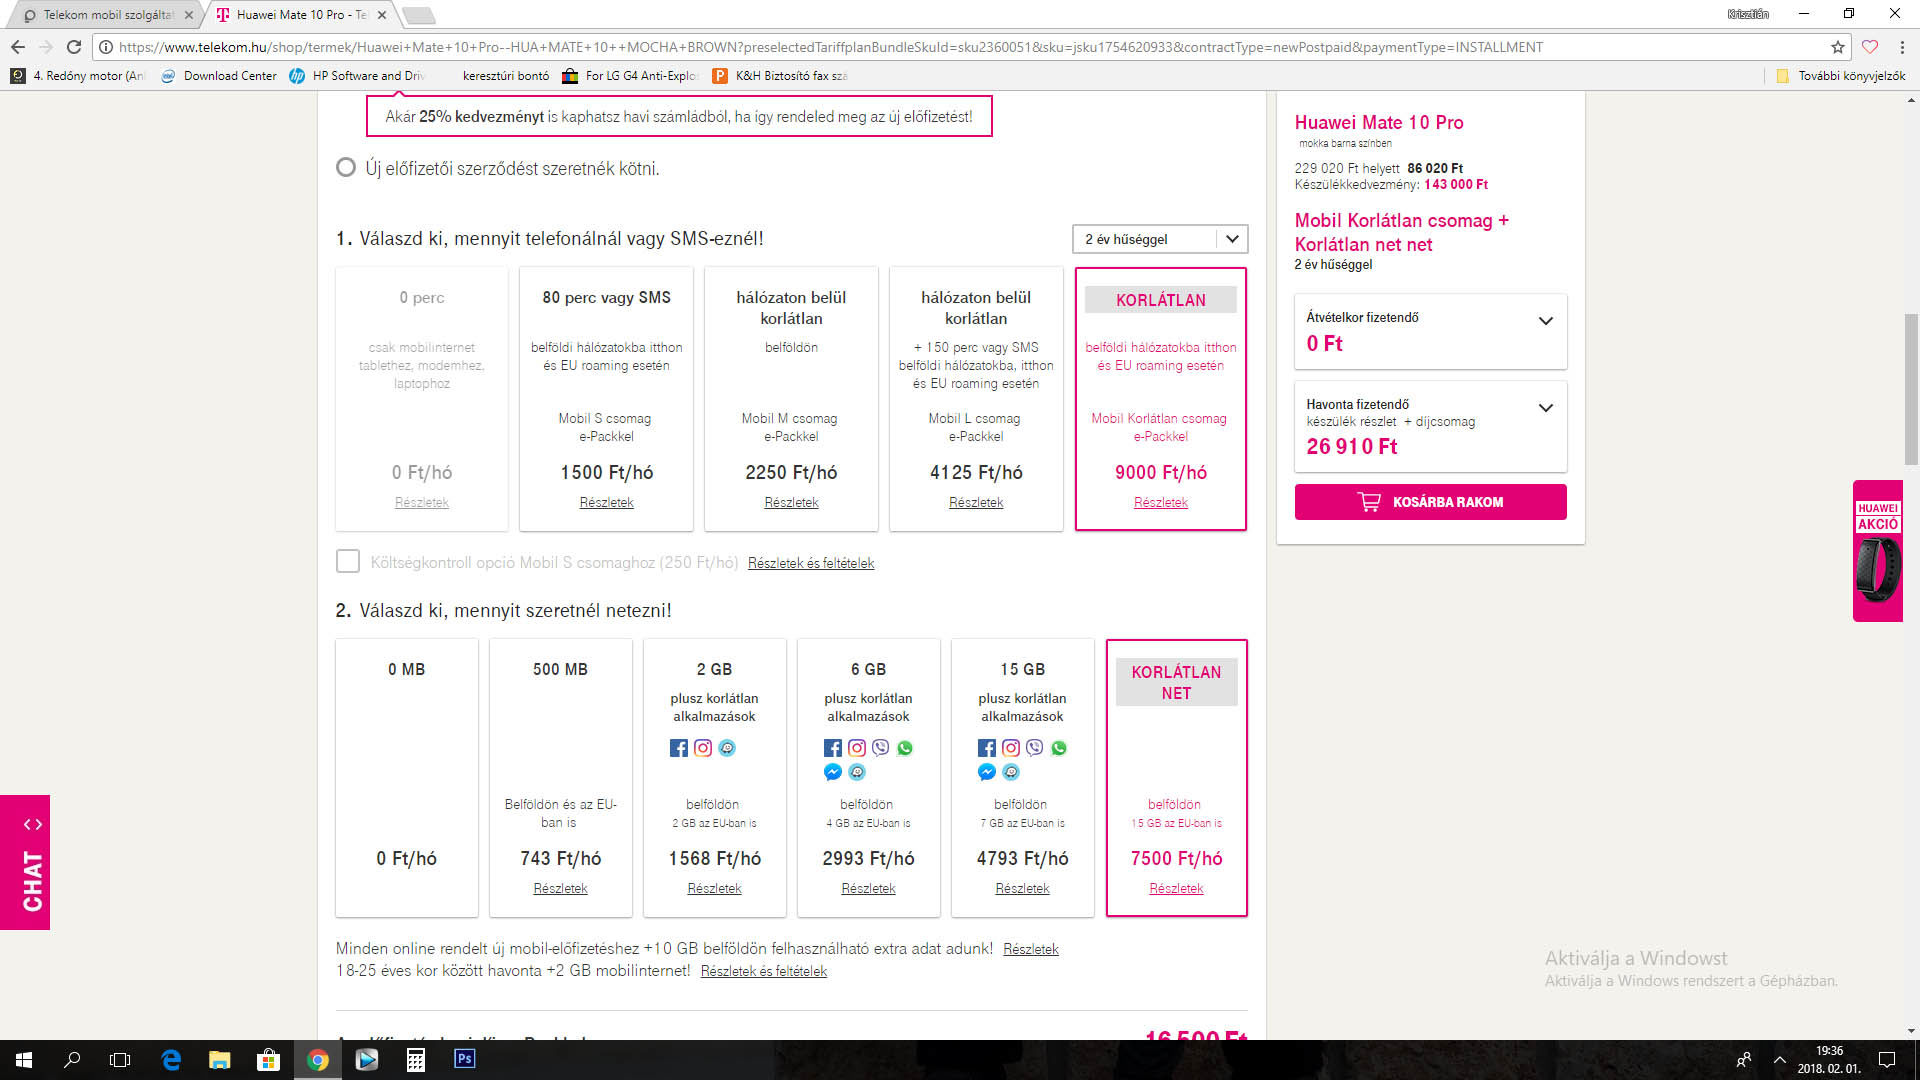Select the 500 MB data option card

pos(561,778)
